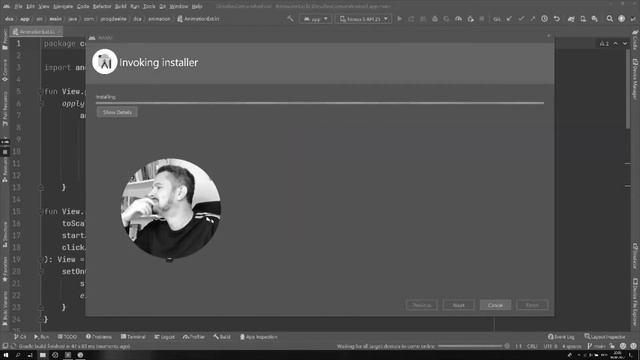The image size is (640, 360).
Task: Click the Show Details button
Action: 117,112
